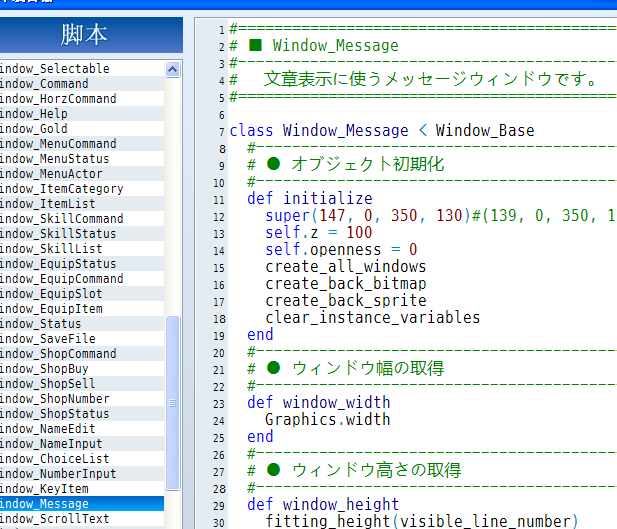Click 'fitting_height(visible_line_number)' line

[x=421, y=521]
